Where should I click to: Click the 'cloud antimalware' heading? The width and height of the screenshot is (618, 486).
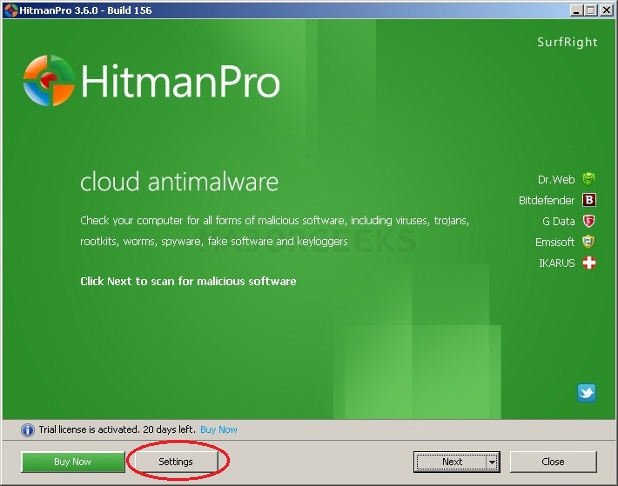[179, 182]
